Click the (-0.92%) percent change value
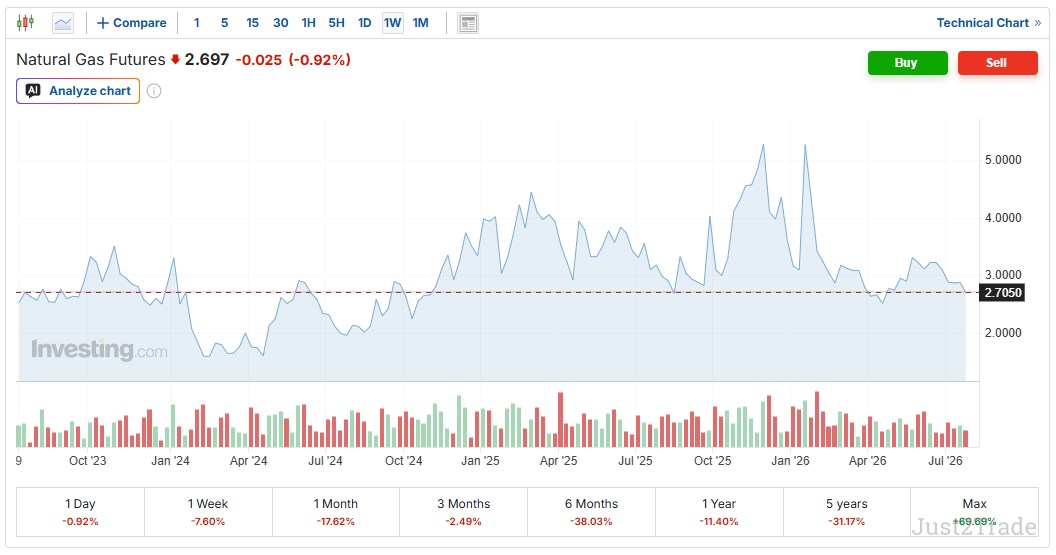The width and height of the screenshot is (1056, 555). pos(320,60)
